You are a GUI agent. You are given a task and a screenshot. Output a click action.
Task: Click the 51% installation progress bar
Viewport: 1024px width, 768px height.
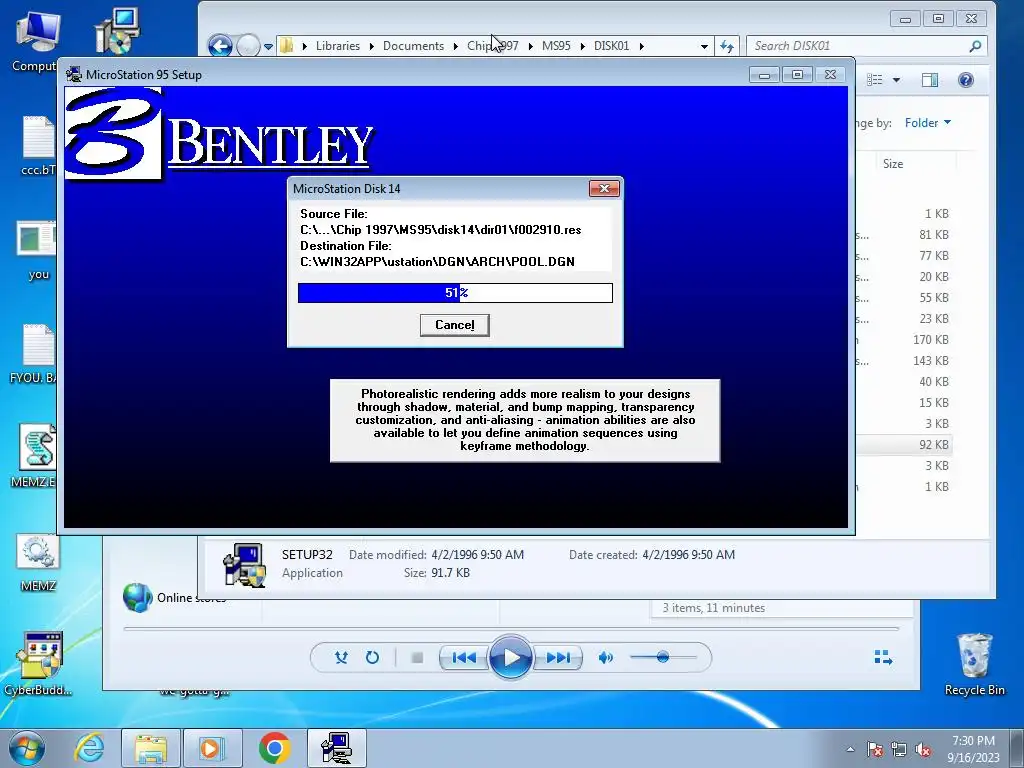(x=455, y=293)
